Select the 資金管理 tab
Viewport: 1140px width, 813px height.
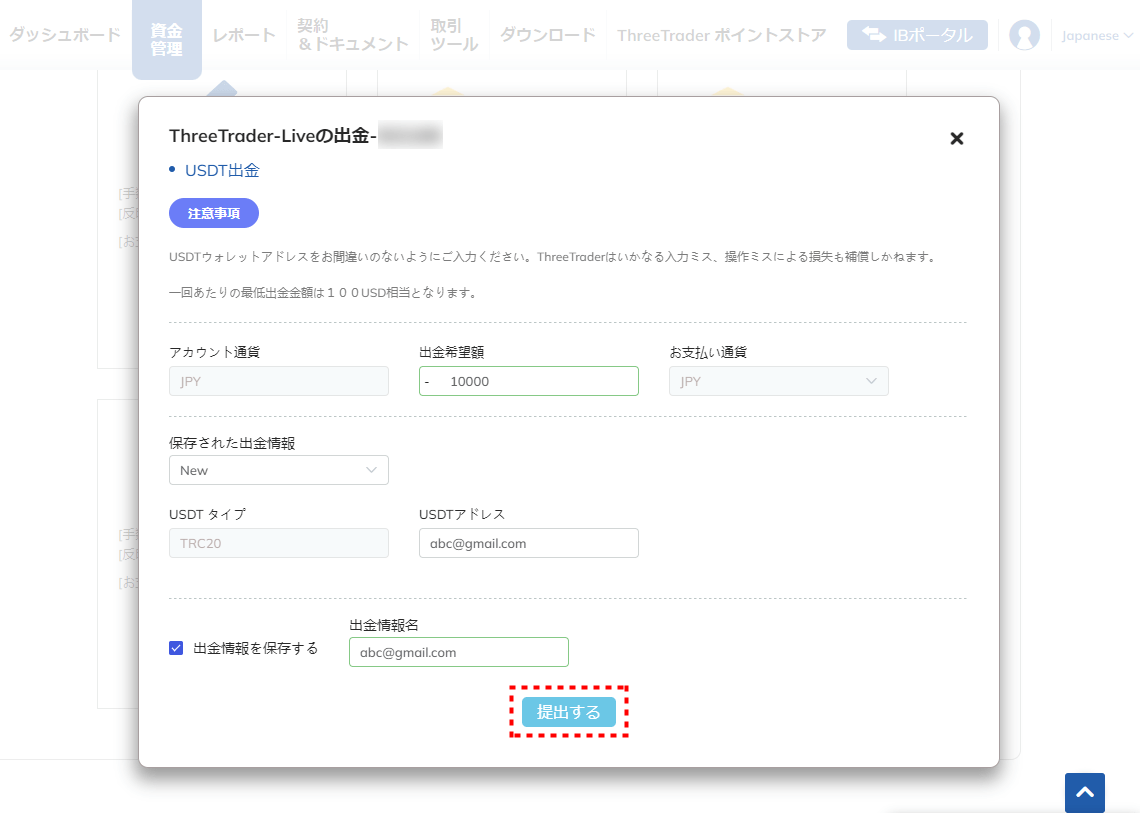tap(166, 39)
